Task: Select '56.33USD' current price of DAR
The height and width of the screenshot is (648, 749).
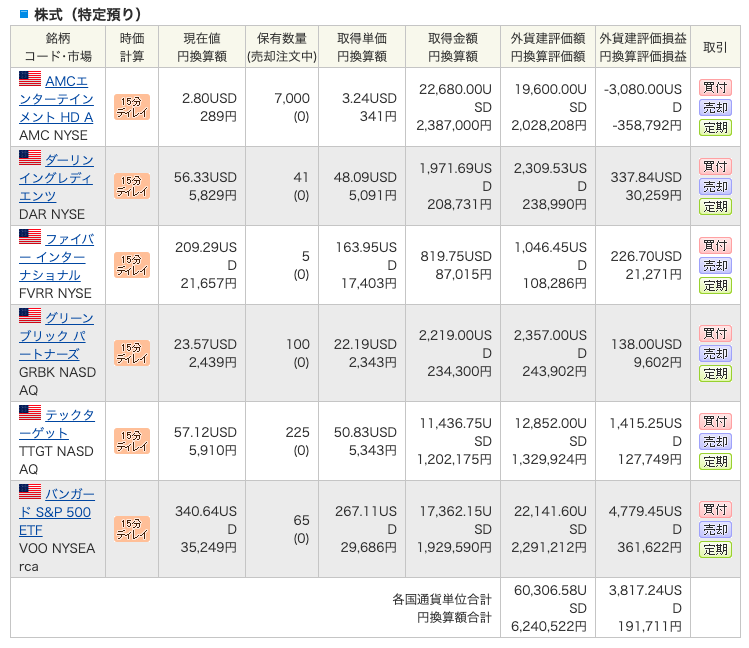Action: [205, 178]
